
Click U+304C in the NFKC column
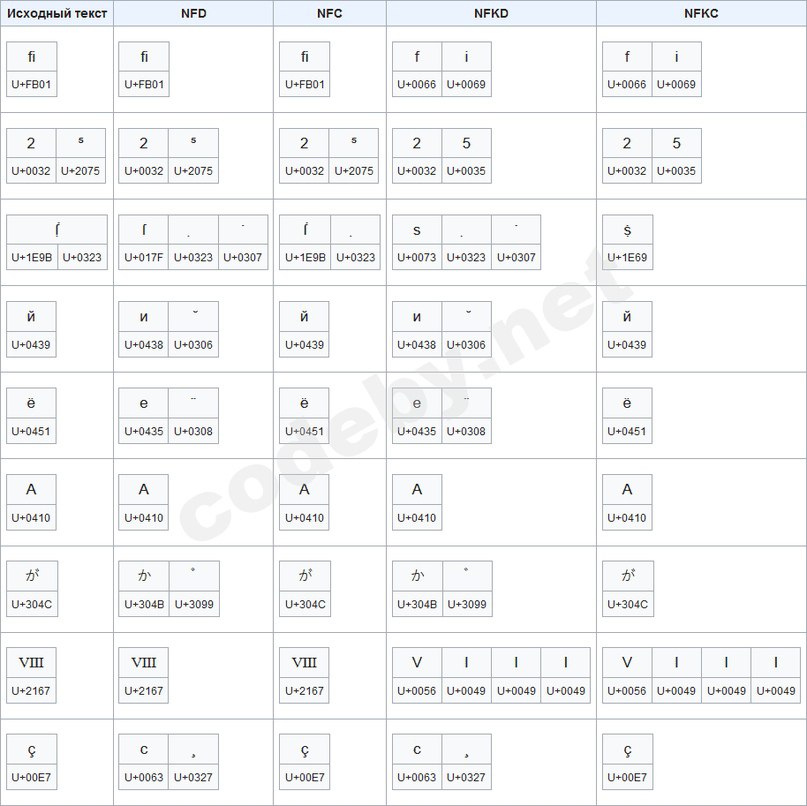[x=627, y=604]
